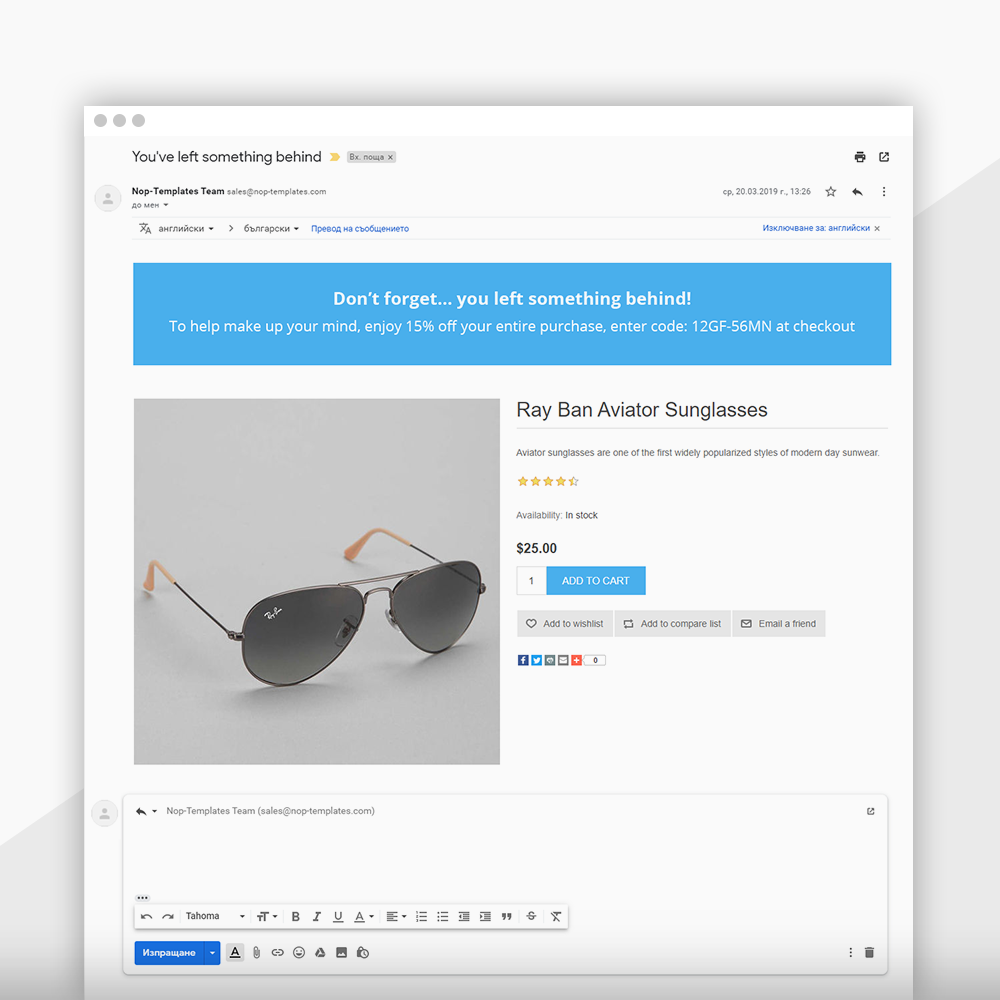Viewport: 1000px width, 1000px height.
Task: Open the email in a new window
Action: (884, 157)
